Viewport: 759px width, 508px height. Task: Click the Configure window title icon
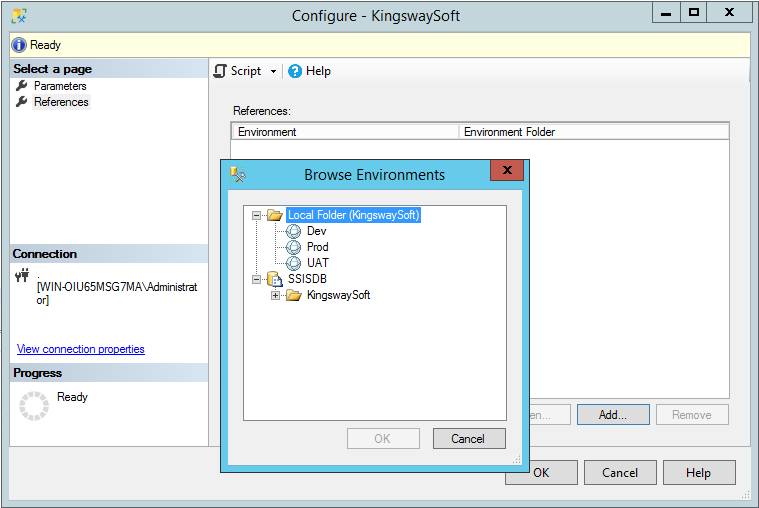pos(19,16)
